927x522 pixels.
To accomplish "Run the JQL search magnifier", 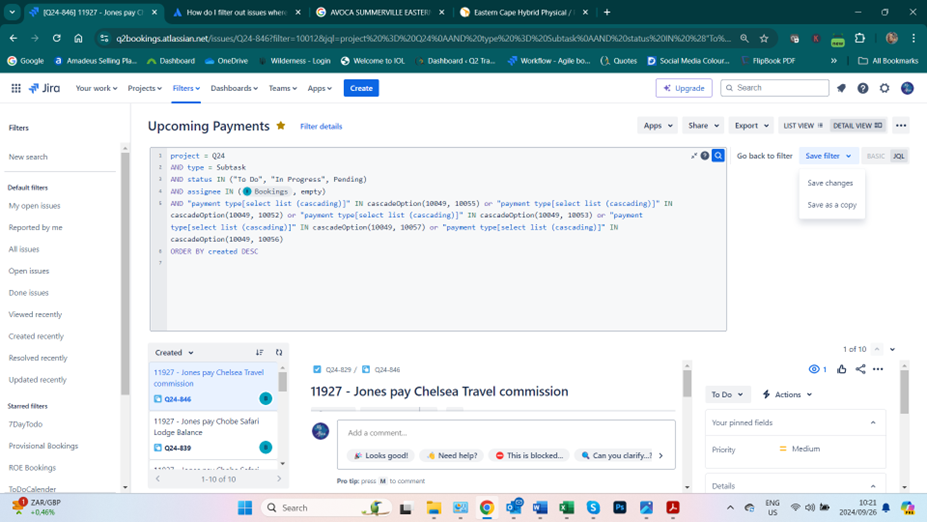I will point(718,156).
